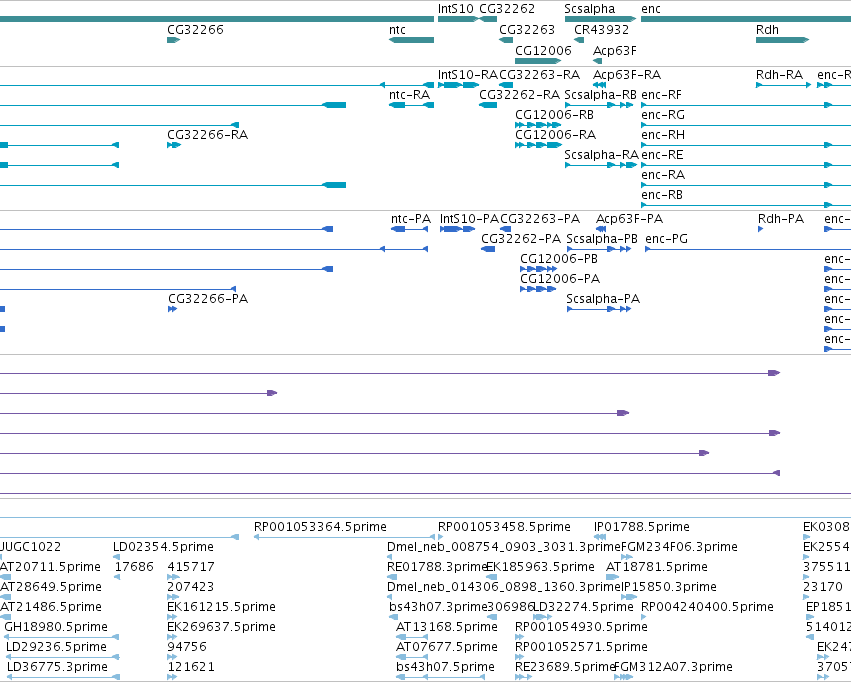Click the Acp63F gene label
The image size is (851, 682).
pyautogui.click(x=614, y=50)
